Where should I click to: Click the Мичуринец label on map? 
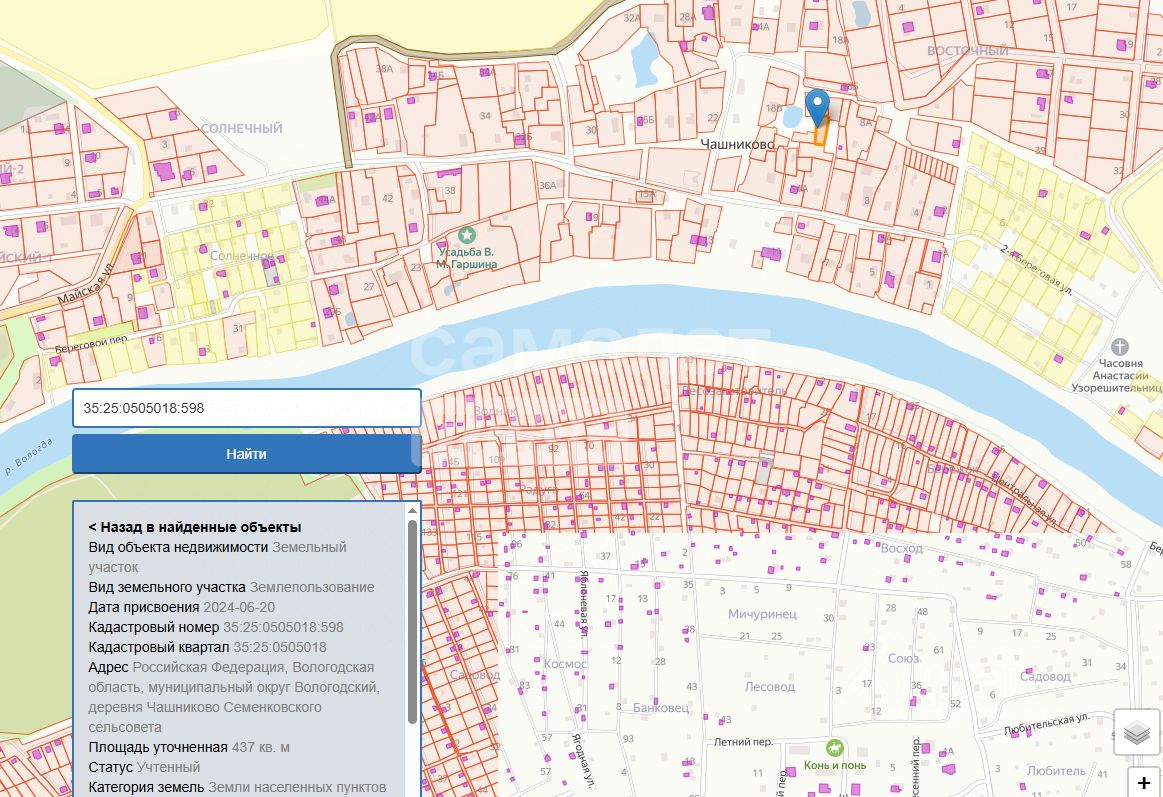pyautogui.click(x=762, y=614)
